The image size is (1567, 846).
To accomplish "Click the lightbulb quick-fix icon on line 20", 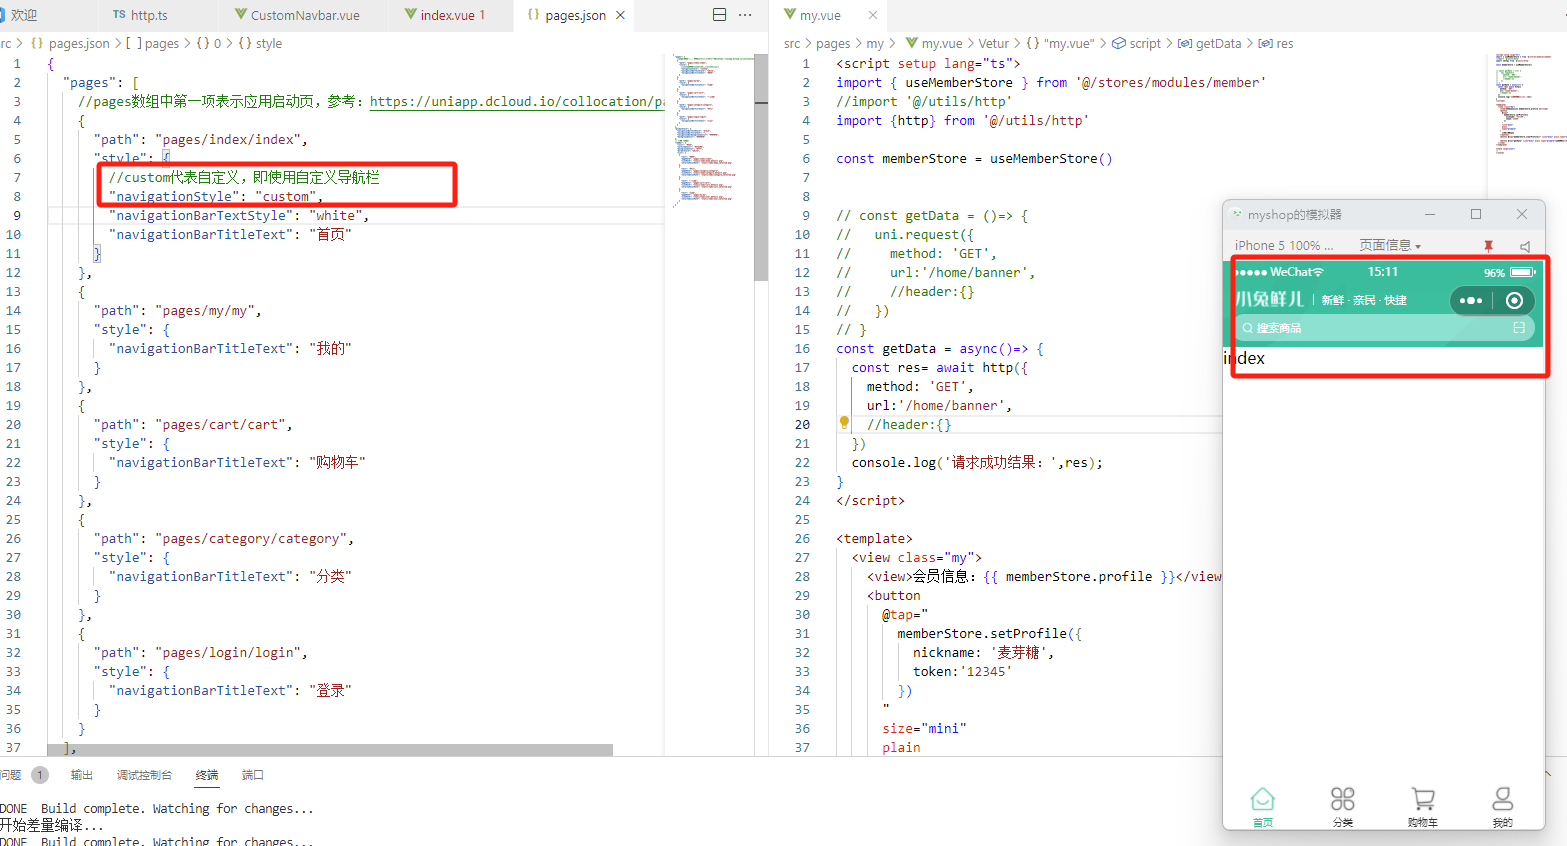I will point(844,423).
